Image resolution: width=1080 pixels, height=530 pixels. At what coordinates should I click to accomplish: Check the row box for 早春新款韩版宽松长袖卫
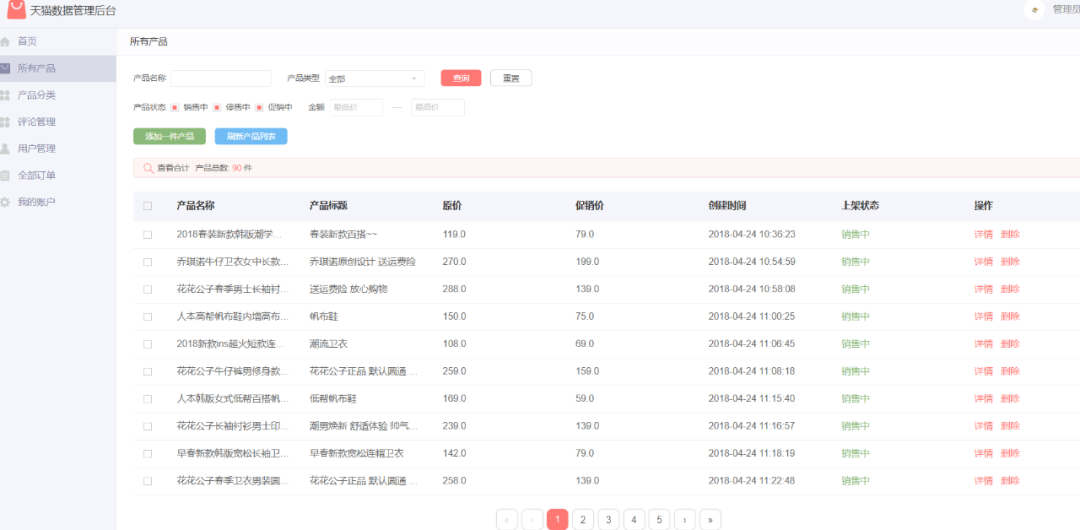(x=147, y=453)
